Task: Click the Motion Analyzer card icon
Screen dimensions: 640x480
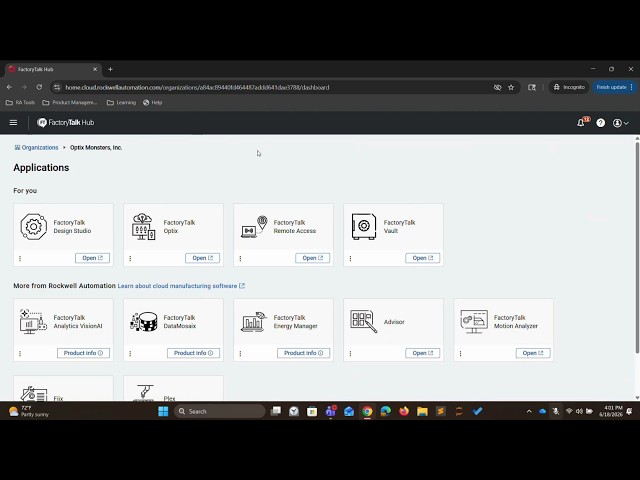Action: coord(474,322)
